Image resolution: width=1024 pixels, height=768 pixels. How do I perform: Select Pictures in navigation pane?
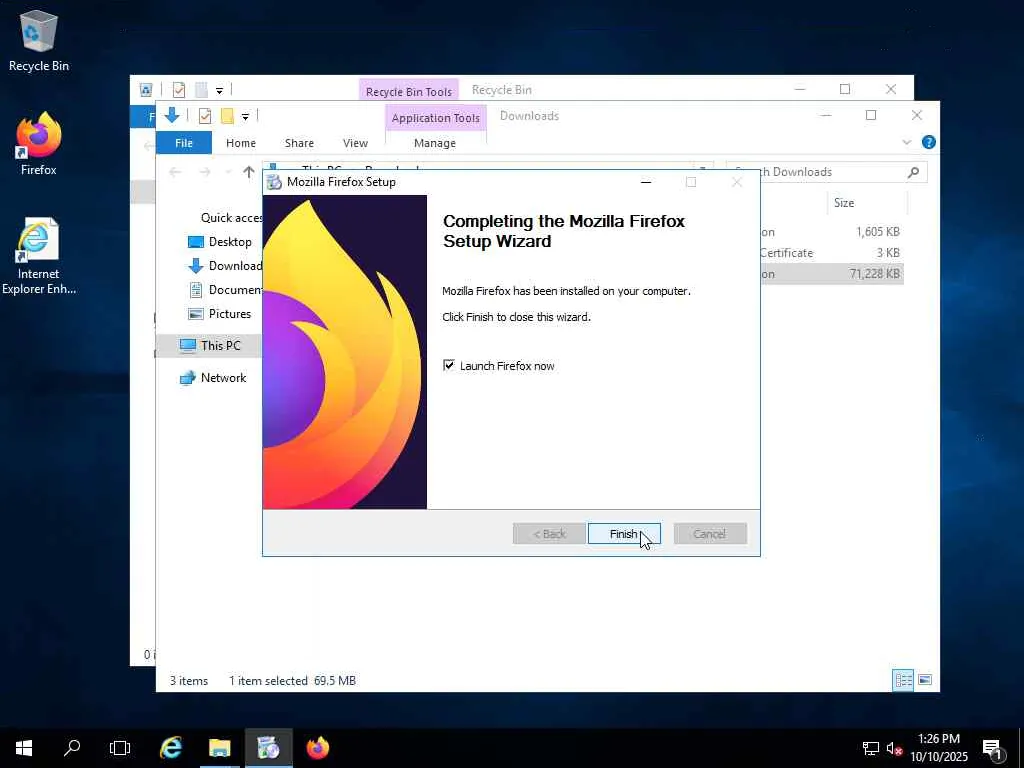tap(219, 313)
